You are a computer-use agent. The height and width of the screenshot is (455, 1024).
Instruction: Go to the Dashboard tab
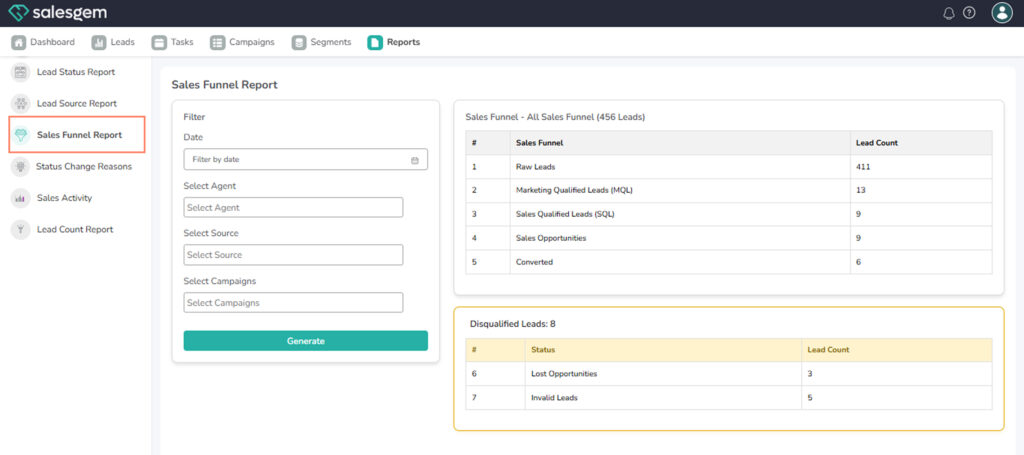point(43,42)
